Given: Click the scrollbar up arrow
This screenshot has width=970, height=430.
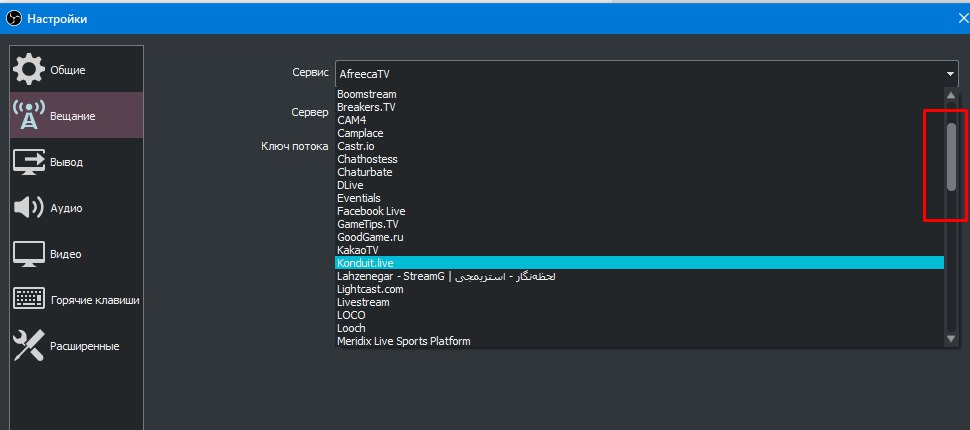Looking at the screenshot, I should point(951,95).
